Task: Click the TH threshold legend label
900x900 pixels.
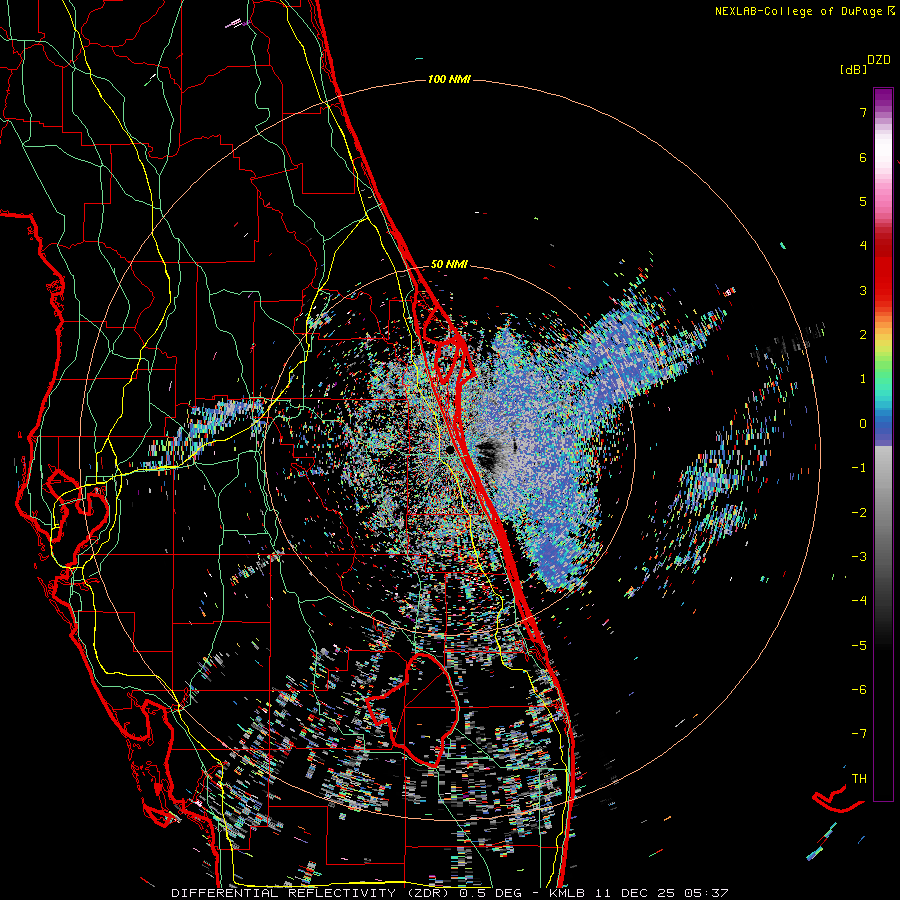Action: click(x=859, y=779)
